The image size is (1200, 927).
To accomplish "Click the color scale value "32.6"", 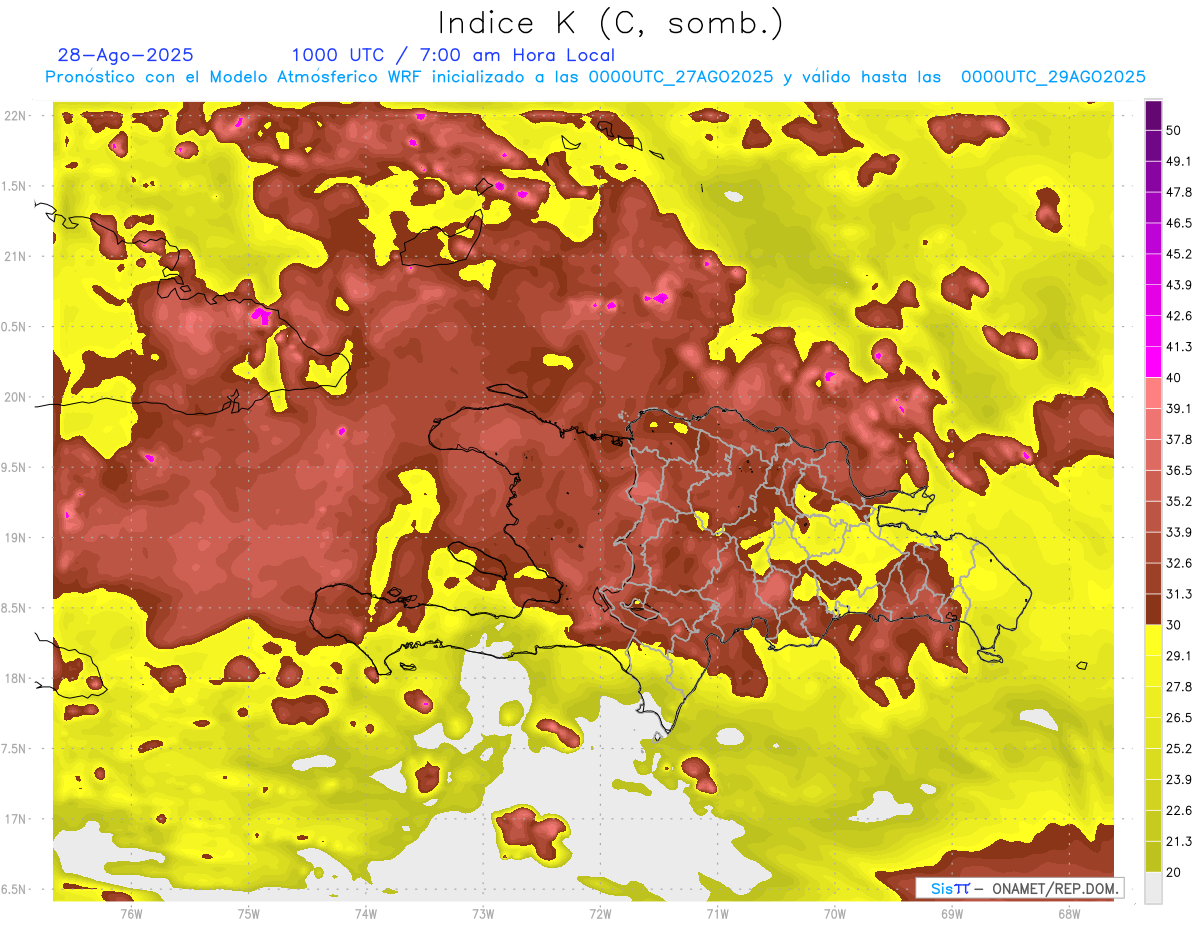I will [x=1178, y=563].
